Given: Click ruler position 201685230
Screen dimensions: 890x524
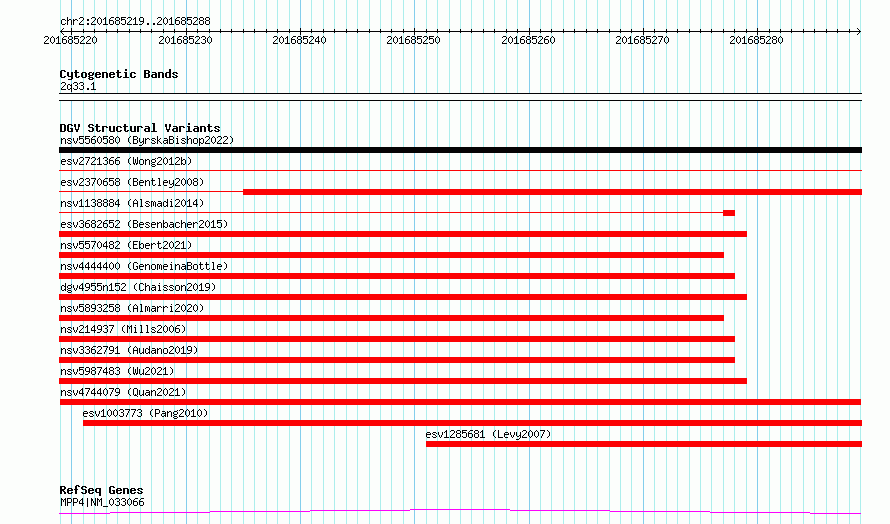Looking at the screenshot, I should point(185,40).
